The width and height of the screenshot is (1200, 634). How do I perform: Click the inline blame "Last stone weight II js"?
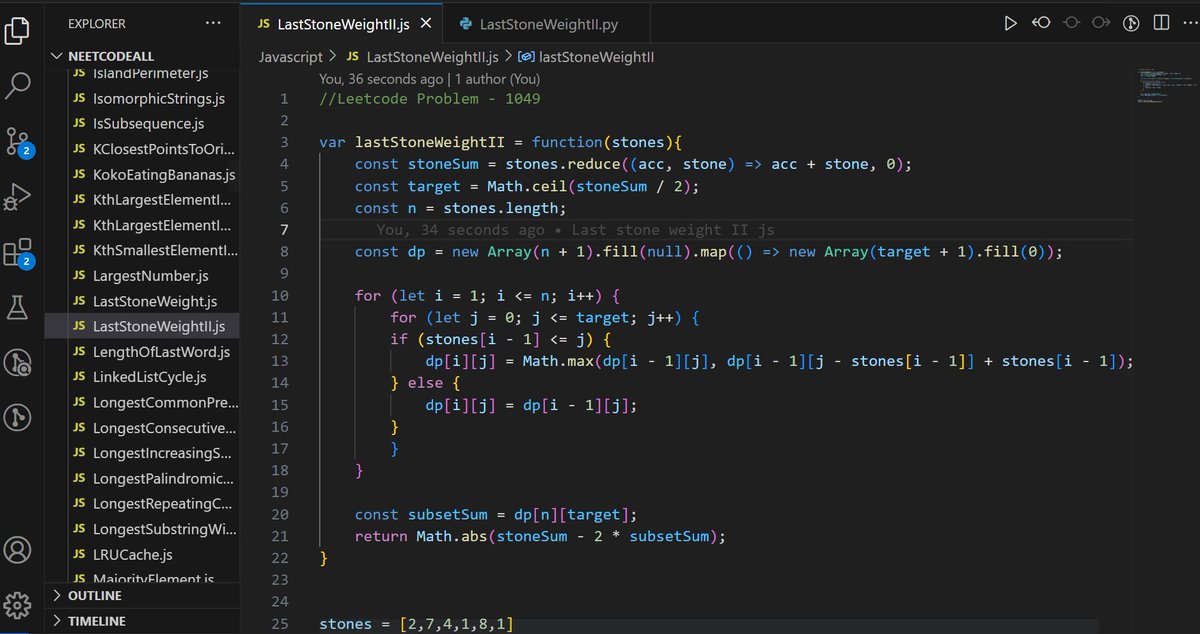pyautogui.click(x=673, y=230)
